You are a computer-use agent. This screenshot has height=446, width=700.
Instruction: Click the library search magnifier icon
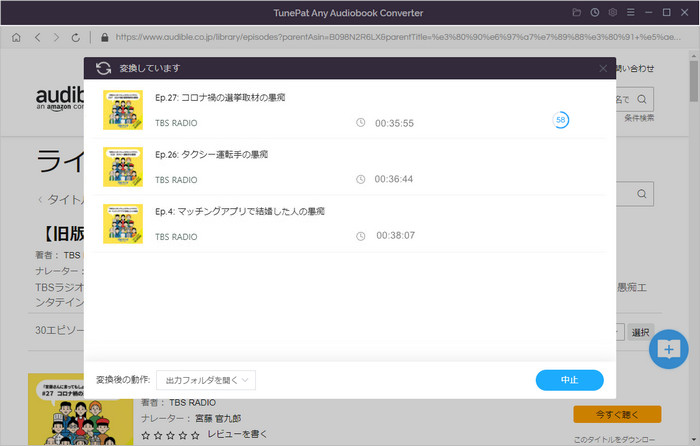point(642,194)
